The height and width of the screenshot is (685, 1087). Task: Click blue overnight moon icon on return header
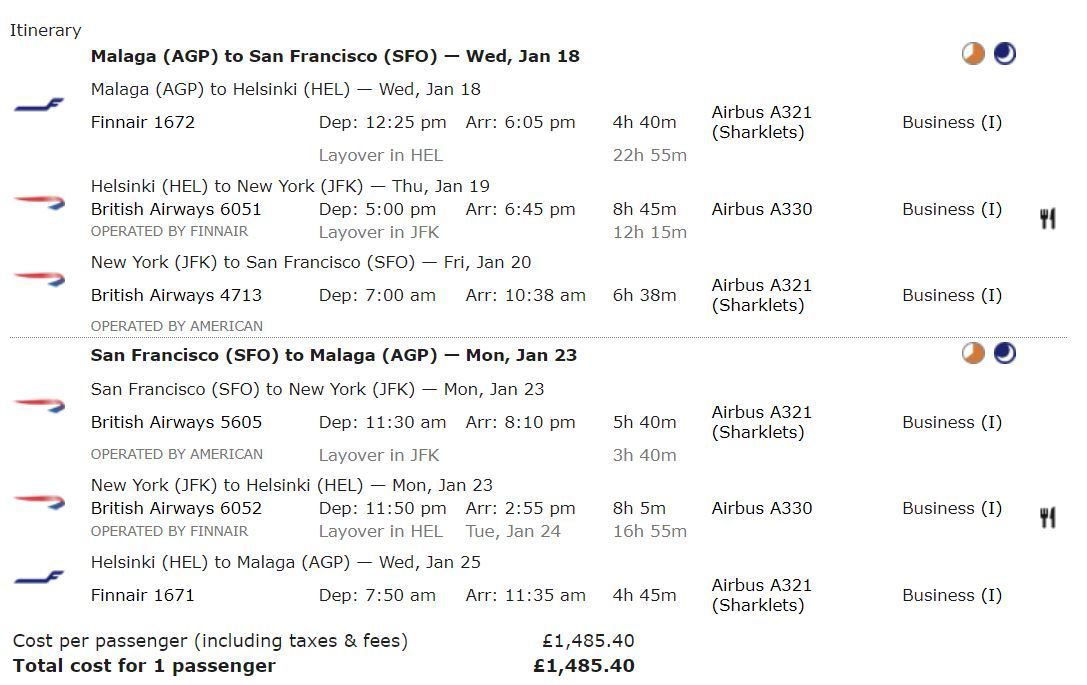click(1004, 353)
